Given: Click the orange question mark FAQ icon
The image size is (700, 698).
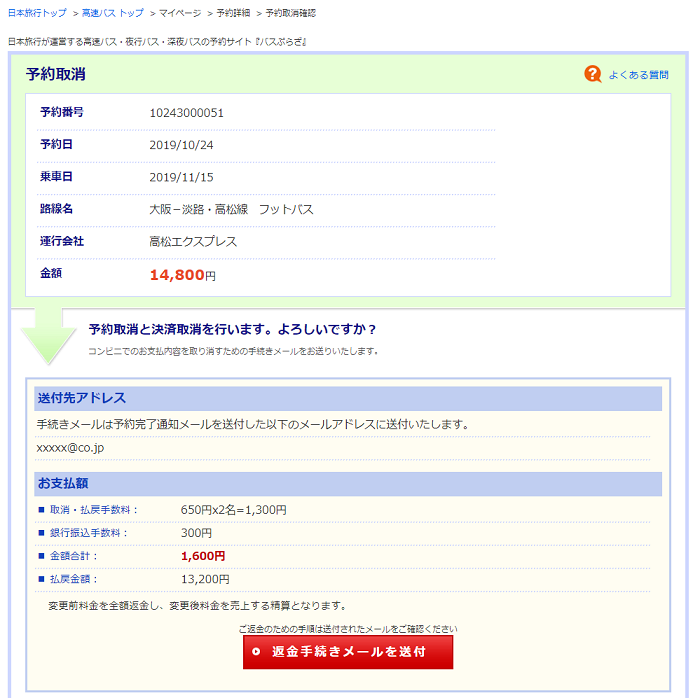Looking at the screenshot, I should (x=593, y=74).
